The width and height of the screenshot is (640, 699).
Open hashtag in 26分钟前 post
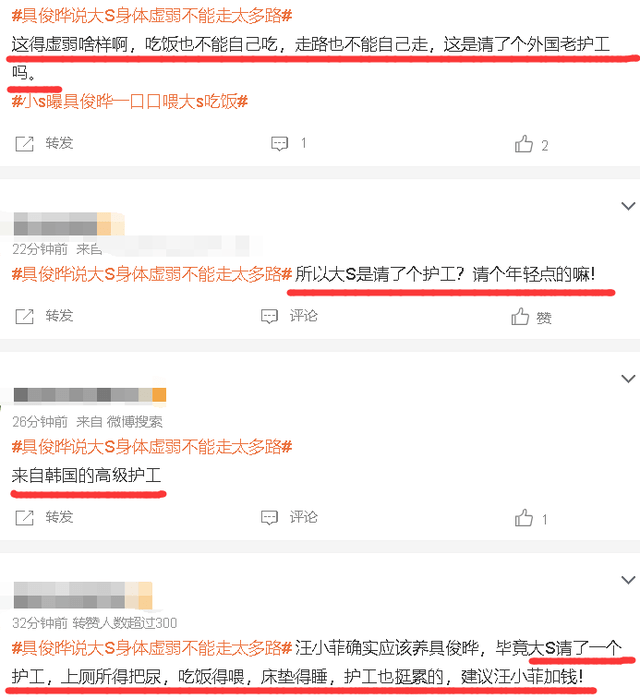(152, 447)
